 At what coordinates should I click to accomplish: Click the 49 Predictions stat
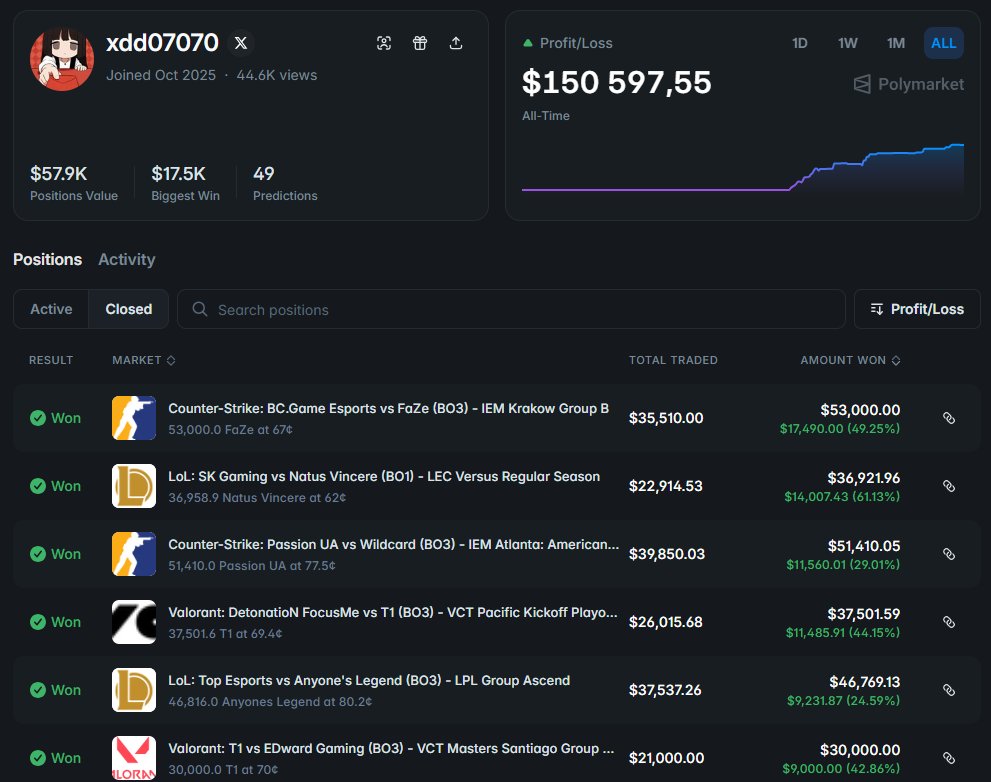pos(285,183)
